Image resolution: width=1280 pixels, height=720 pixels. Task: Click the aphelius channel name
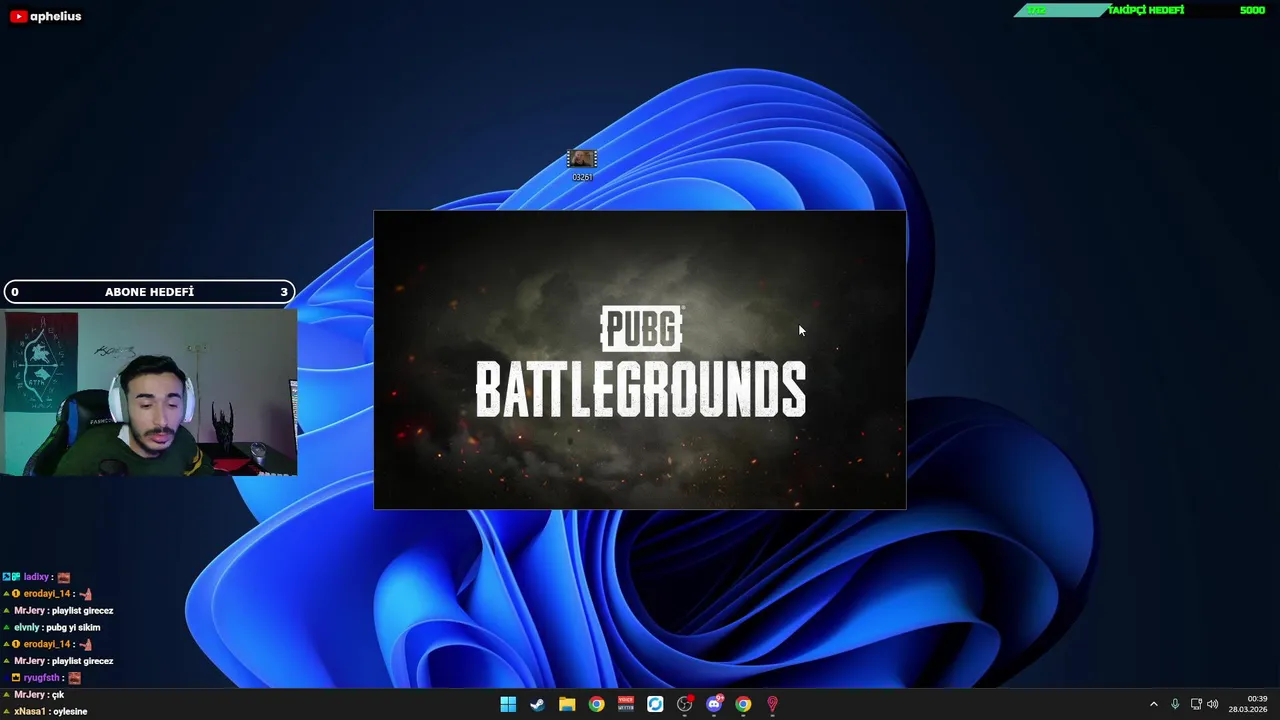(x=56, y=16)
